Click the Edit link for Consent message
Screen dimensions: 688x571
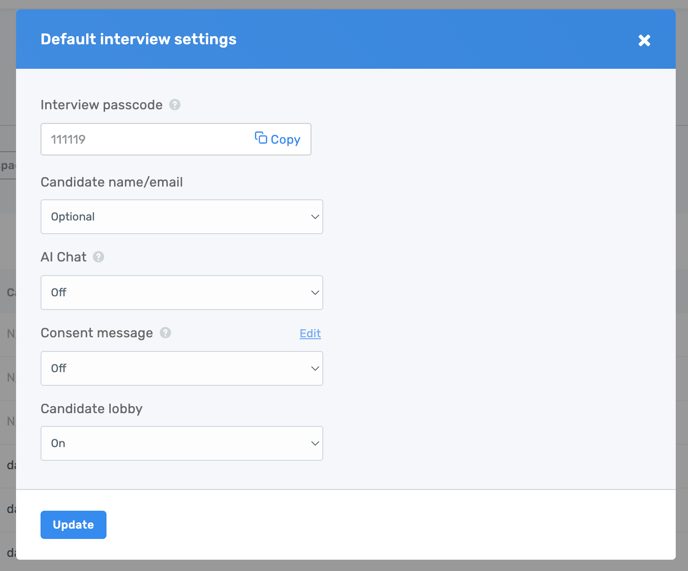[x=310, y=333]
